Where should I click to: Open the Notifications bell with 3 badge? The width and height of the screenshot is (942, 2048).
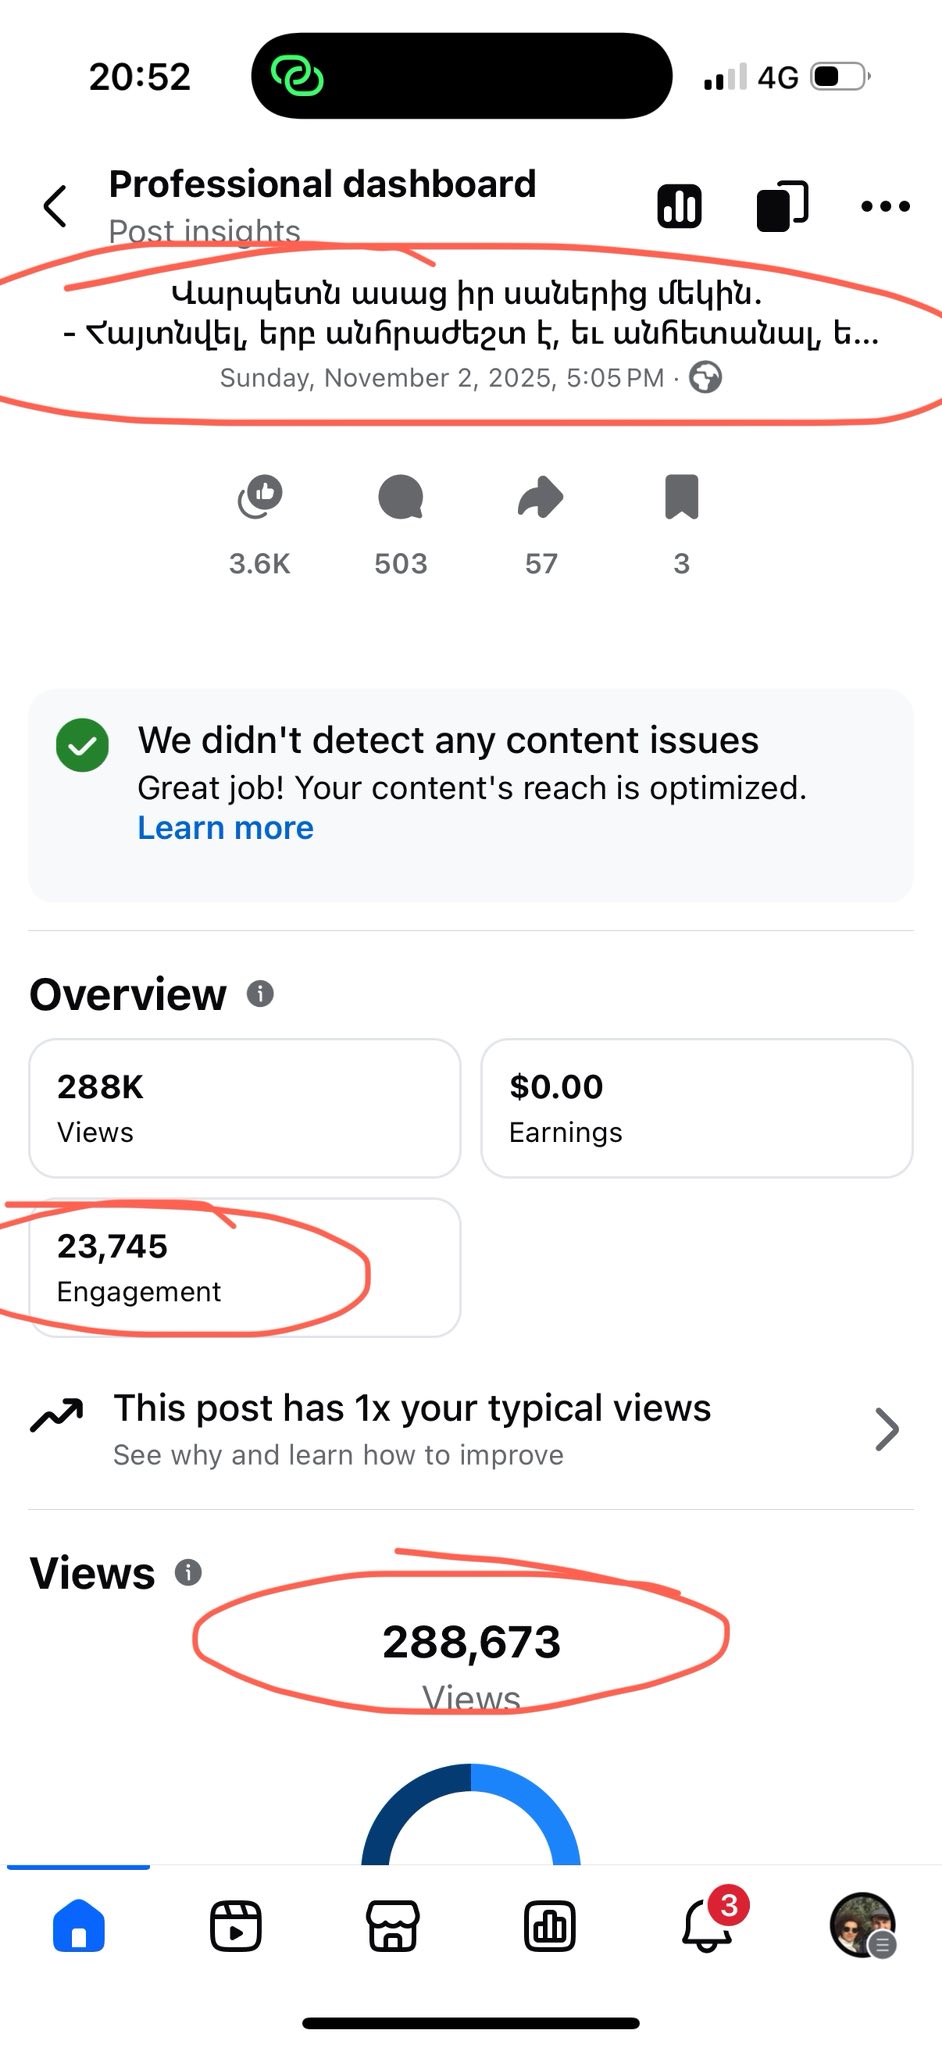(x=707, y=1925)
